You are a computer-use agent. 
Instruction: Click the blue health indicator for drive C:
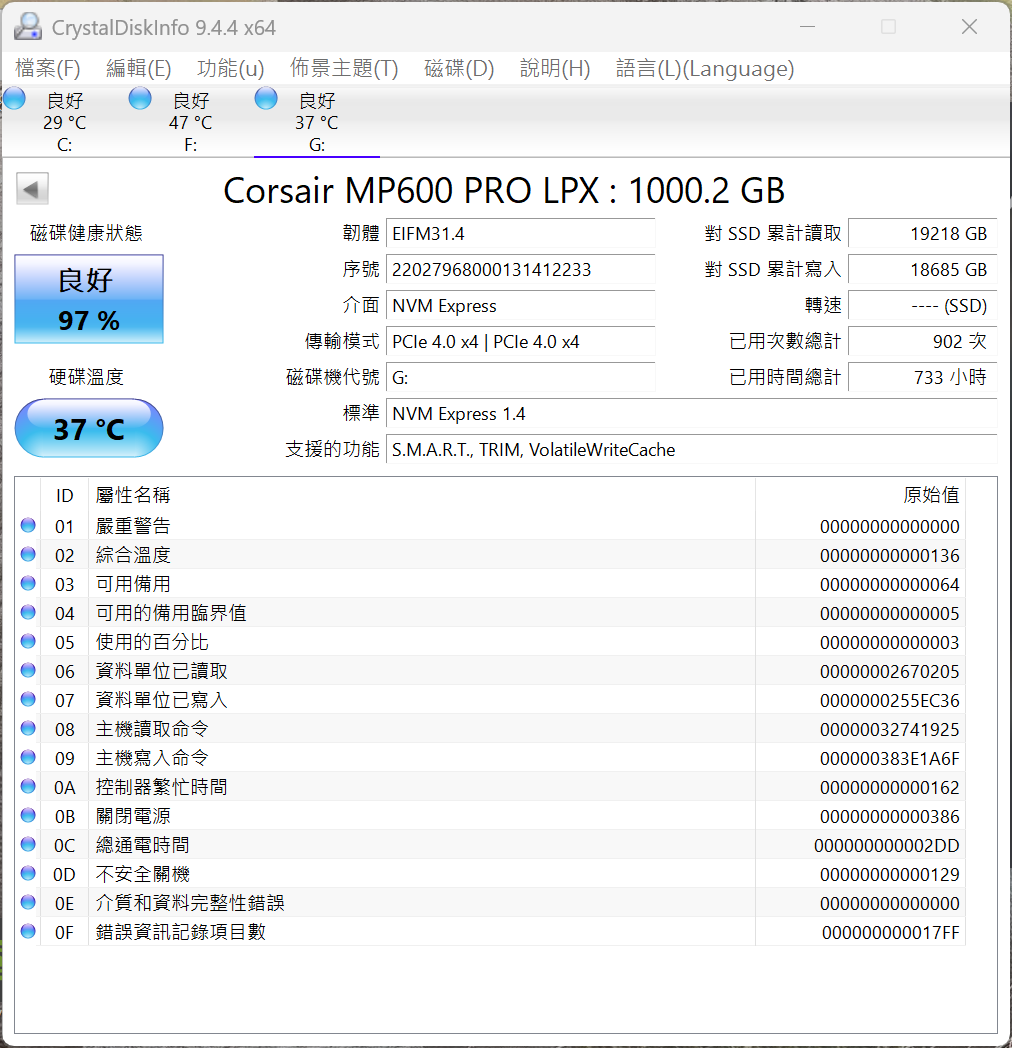(14, 98)
